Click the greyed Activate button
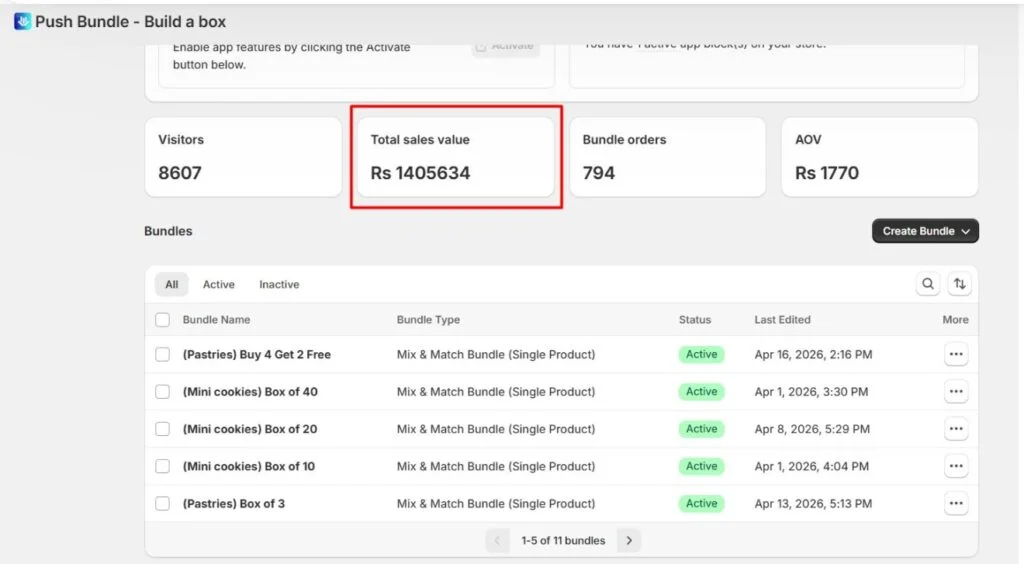Screen dimensions: 1024x564 coord(506,47)
